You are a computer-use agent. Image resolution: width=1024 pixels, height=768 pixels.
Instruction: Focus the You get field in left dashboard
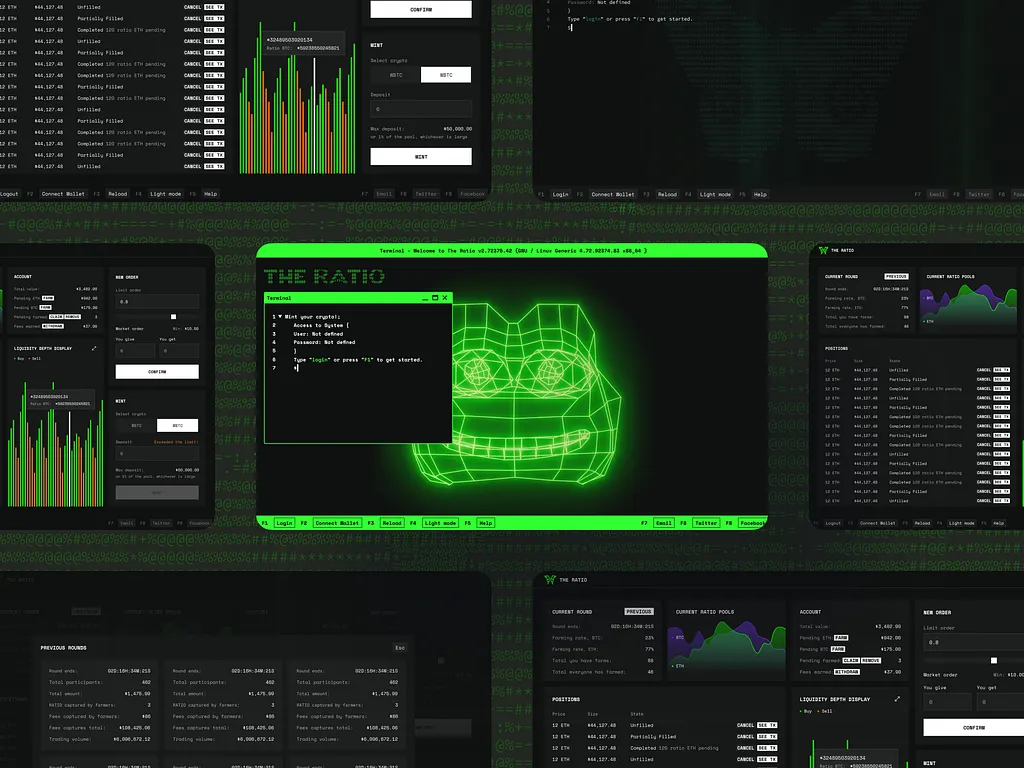tap(179, 351)
